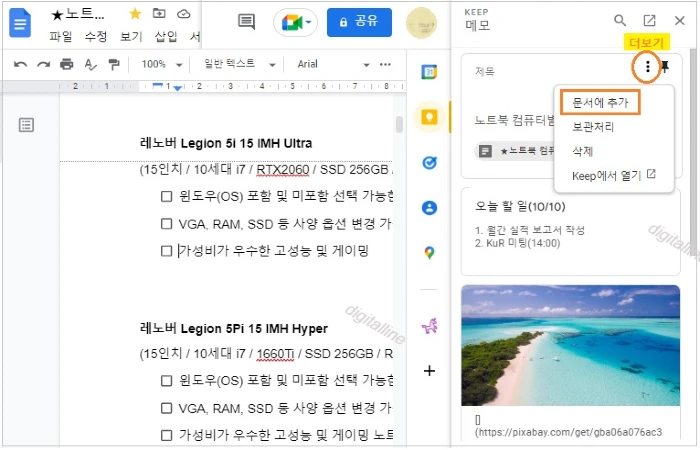Image resolution: width=700 pixels, height=450 pixels.
Task: Open the Google Docs home icon
Action: (x=20, y=23)
